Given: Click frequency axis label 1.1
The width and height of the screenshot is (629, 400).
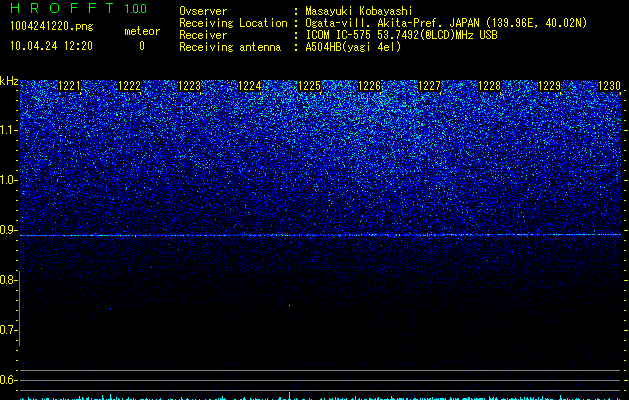Looking at the screenshot, I should click(x=9, y=130).
